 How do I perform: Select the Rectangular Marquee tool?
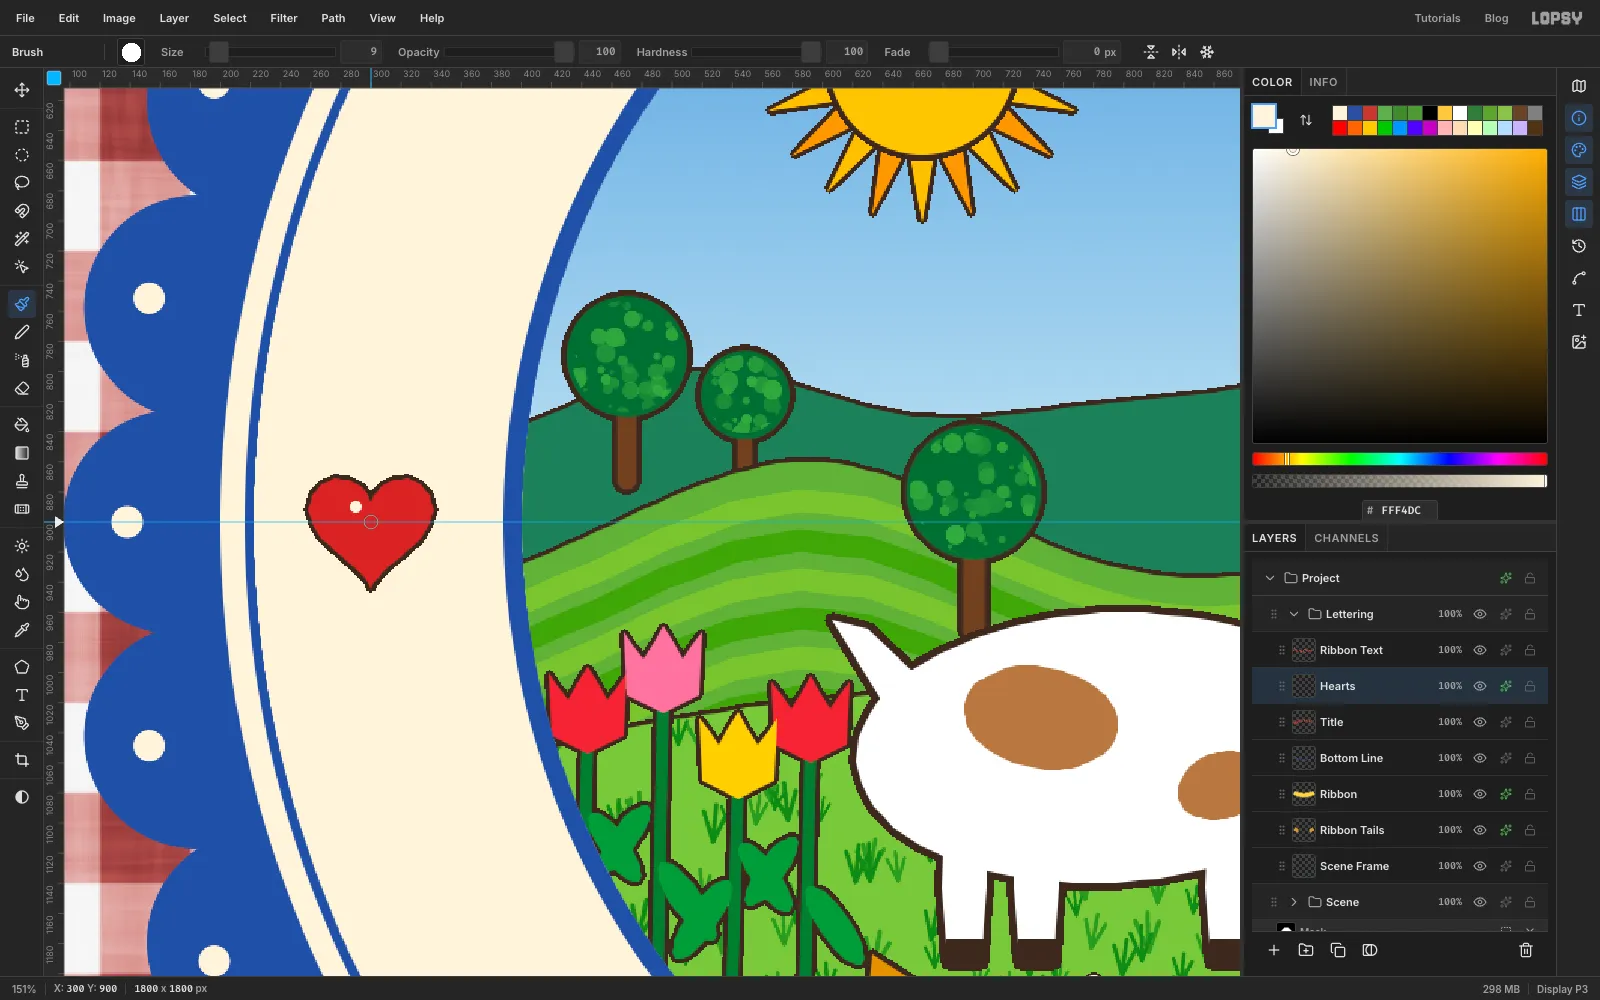22,127
